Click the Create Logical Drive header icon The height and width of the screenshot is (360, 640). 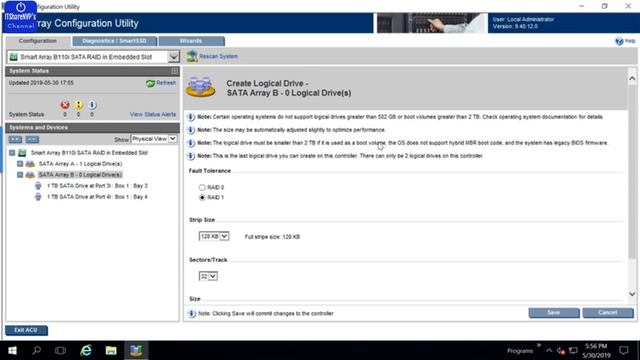coord(200,87)
